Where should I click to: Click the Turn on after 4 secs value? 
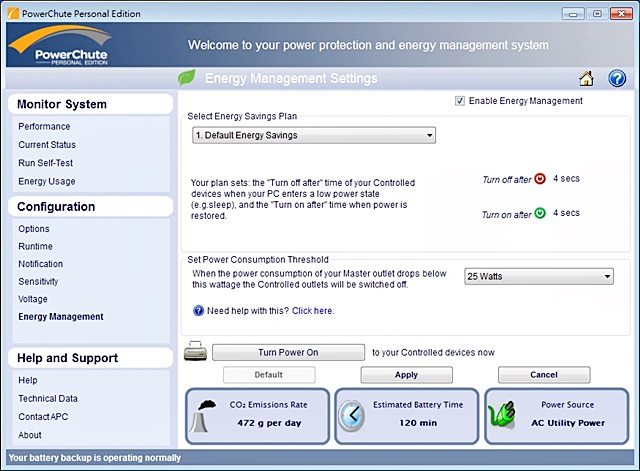point(566,213)
